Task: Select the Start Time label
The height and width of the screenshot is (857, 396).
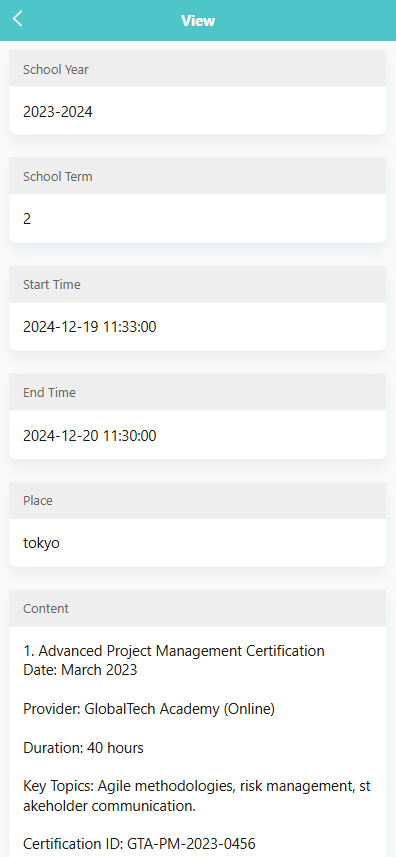Action: (51, 285)
